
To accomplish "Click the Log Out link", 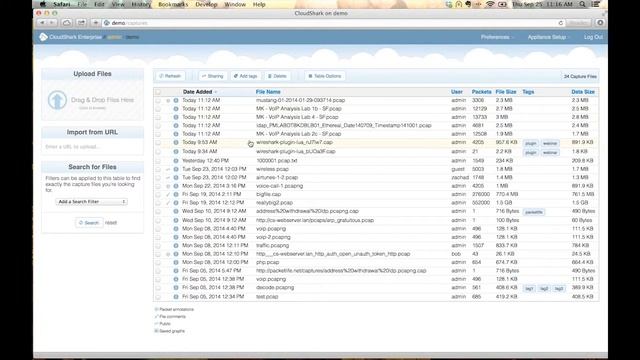I will pyautogui.click(x=593, y=37).
